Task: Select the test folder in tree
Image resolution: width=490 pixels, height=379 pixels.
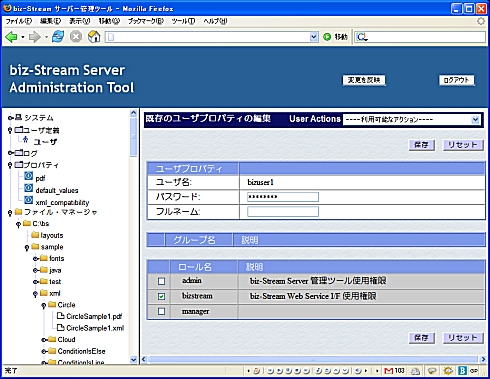Action: (55, 282)
